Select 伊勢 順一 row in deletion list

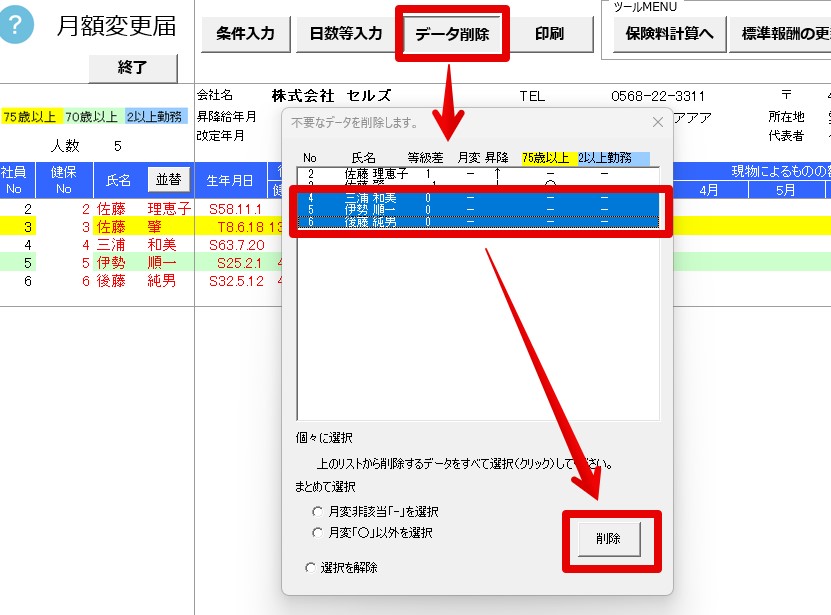[478, 210]
